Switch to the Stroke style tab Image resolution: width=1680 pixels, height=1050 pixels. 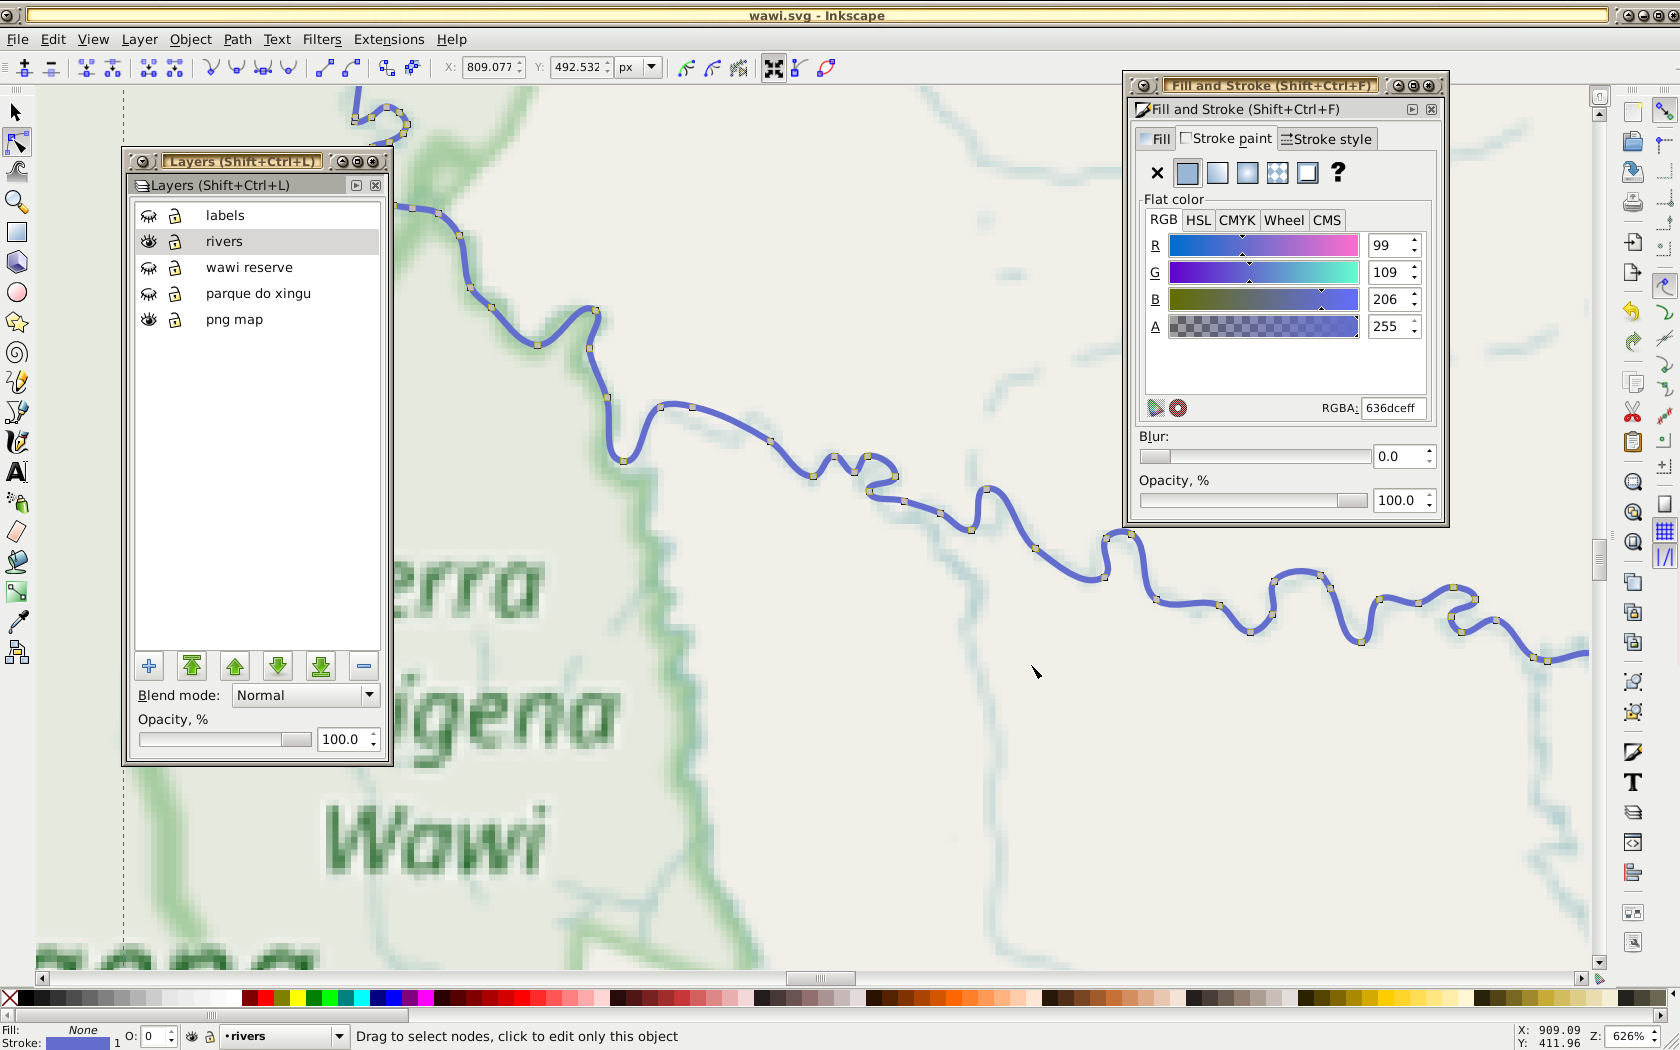(1326, 139)
